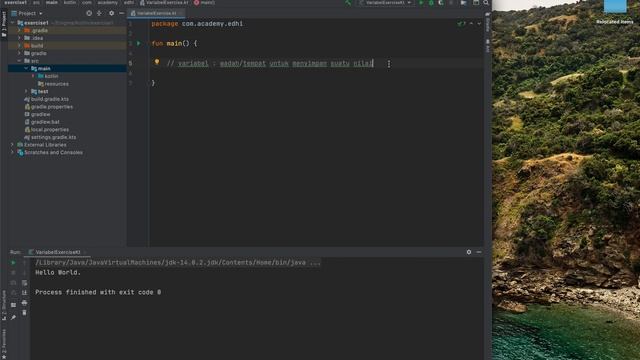Open Run panel settings gear
The width and height of the screenshot is (640, 360).
[469, 252]
